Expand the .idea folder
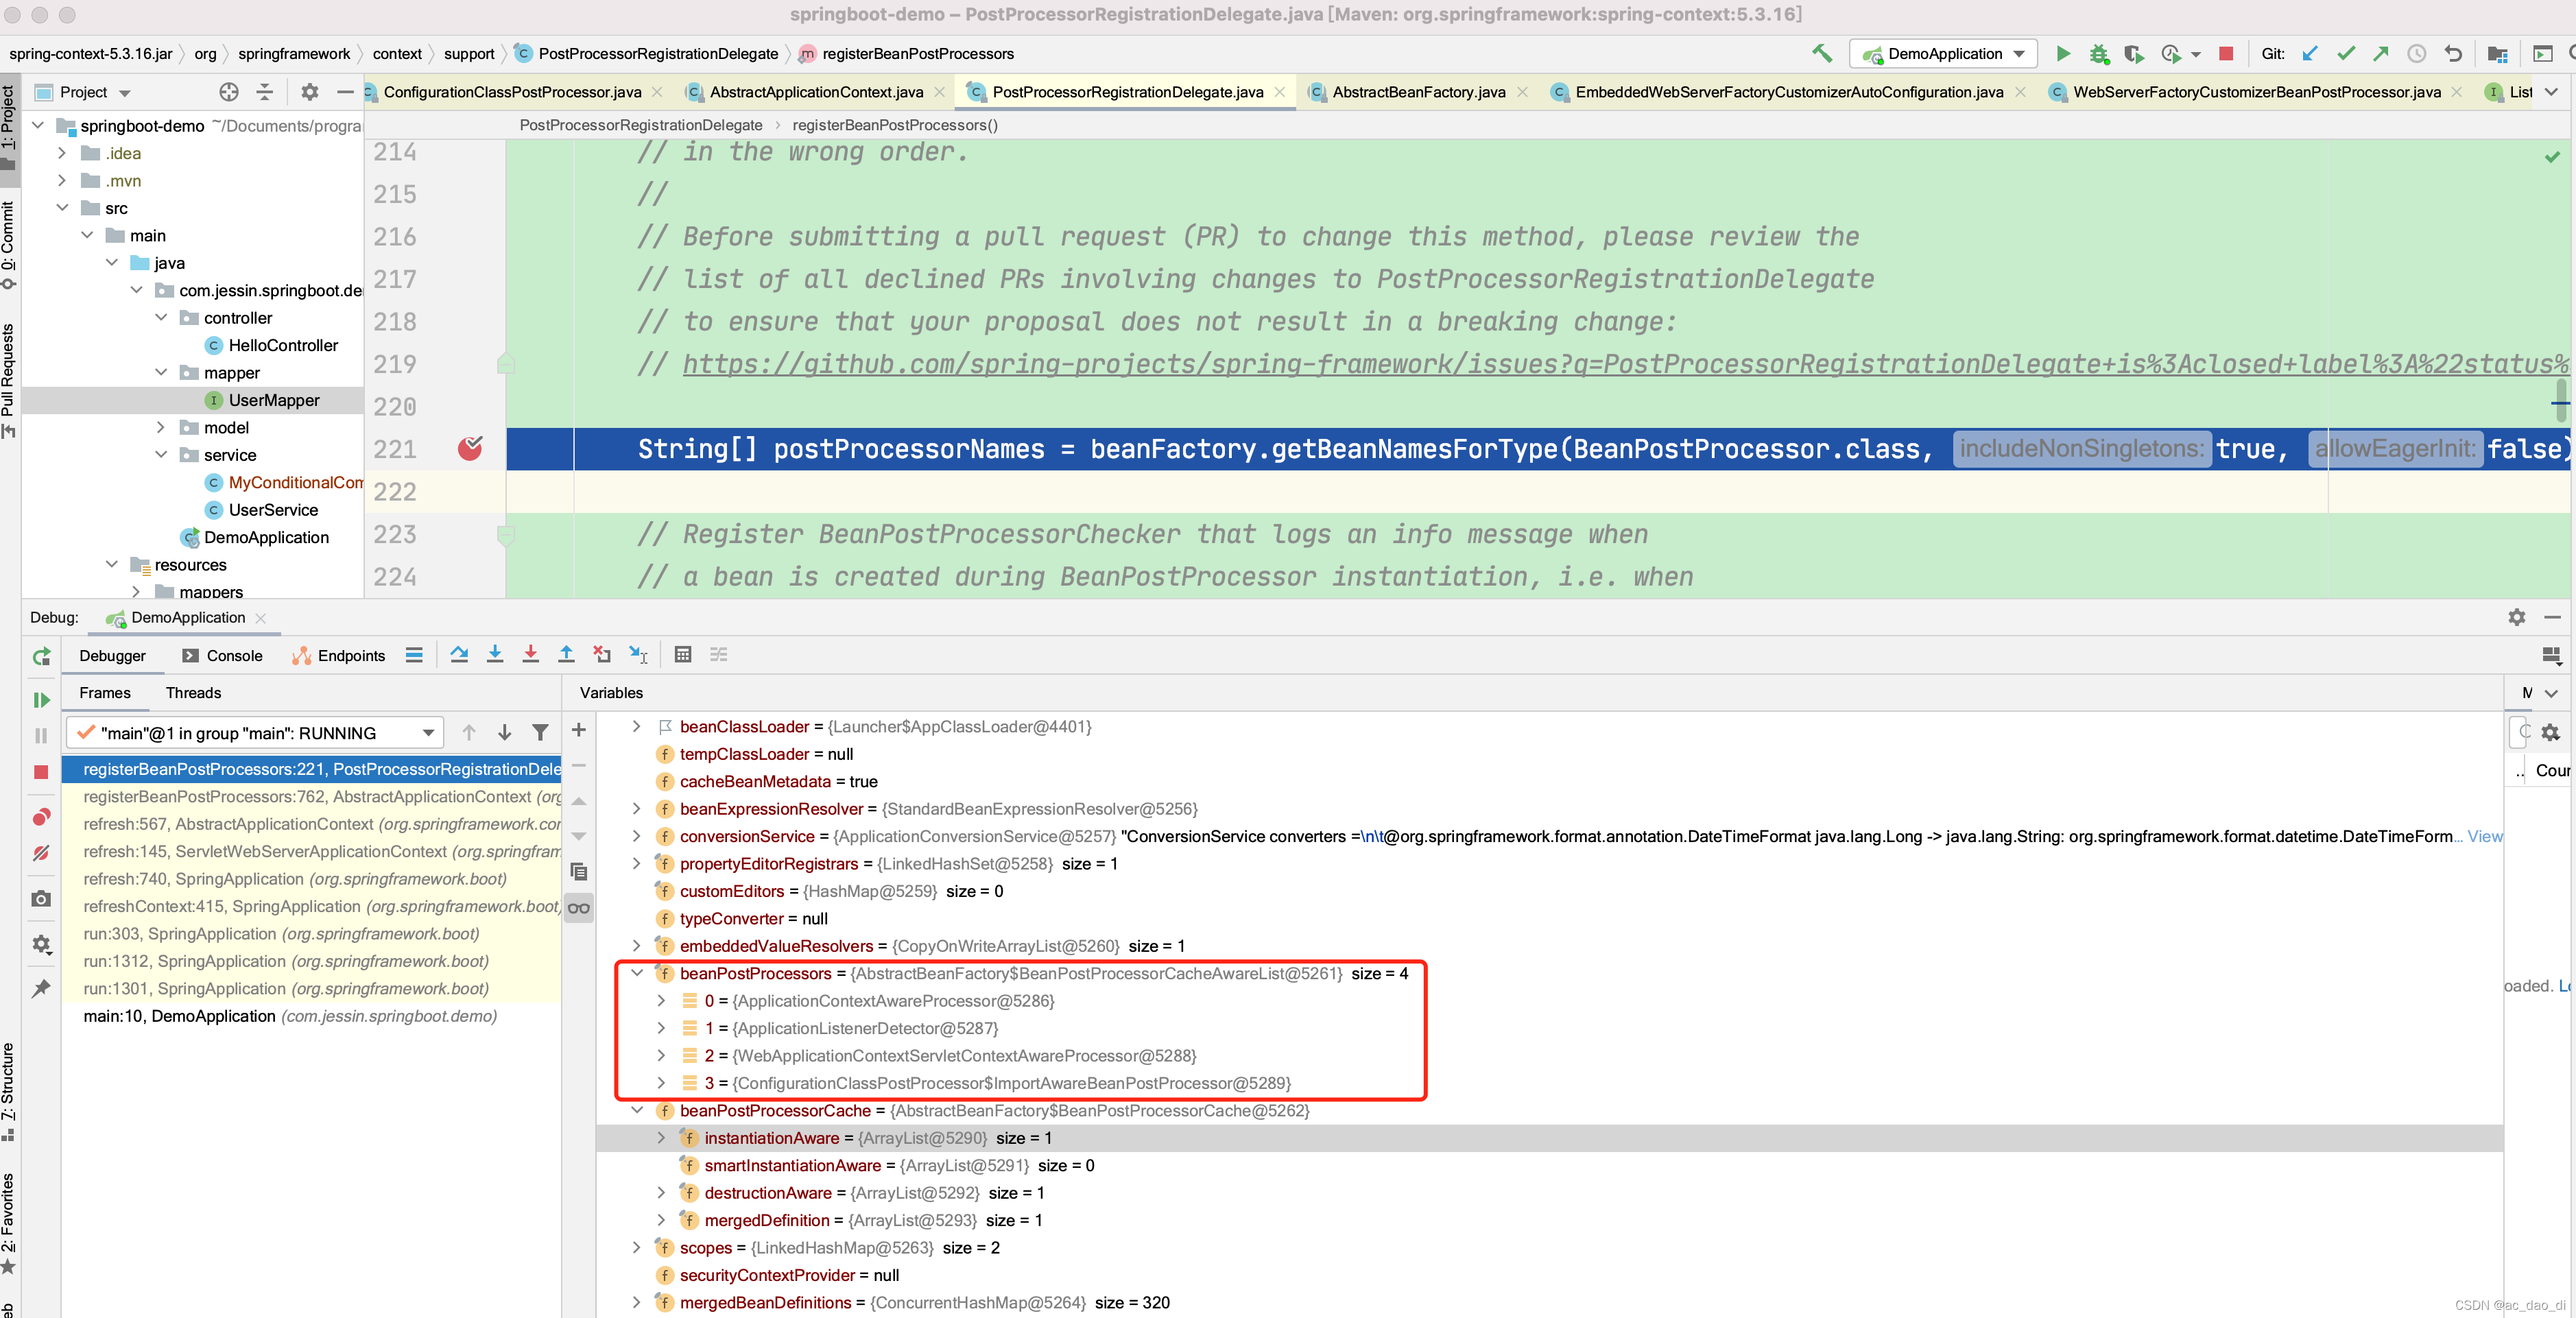 [x=62, y=153]
